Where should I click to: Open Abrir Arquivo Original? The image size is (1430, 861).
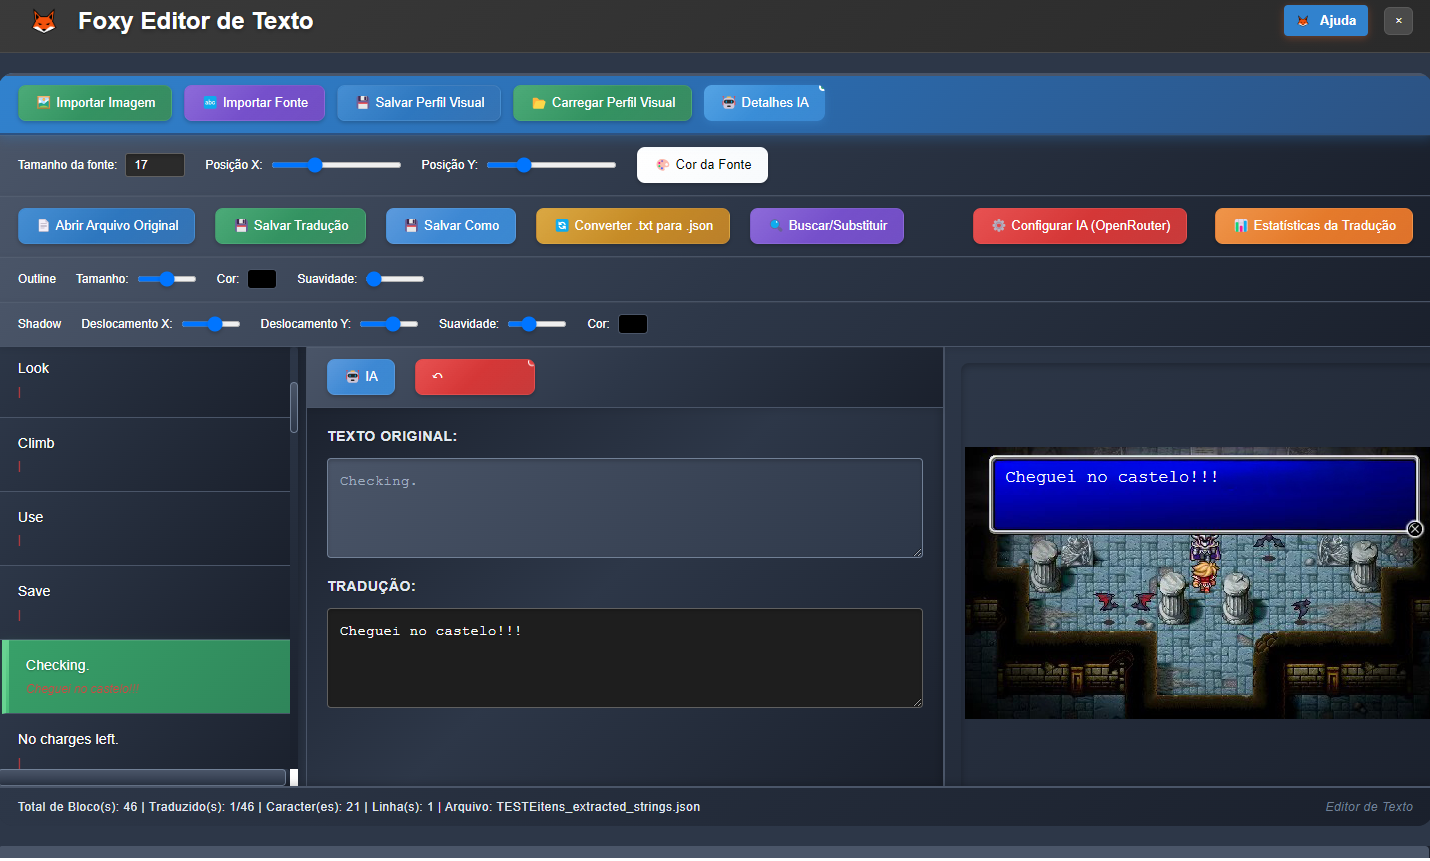coord(107,226)
